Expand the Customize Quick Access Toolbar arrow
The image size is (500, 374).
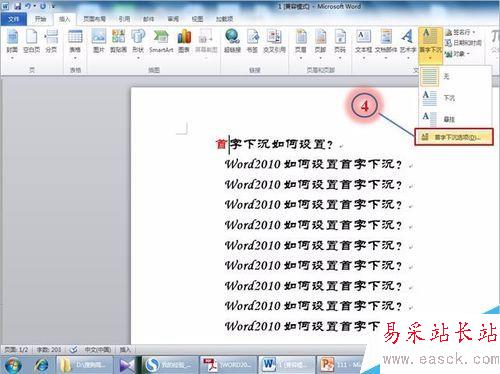tap(53, 6)
